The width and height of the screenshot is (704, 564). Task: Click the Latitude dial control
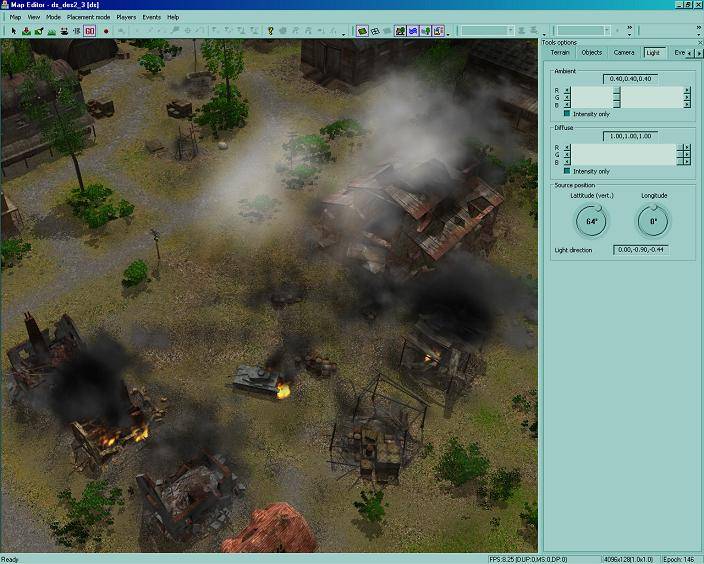tap(590, 221)
